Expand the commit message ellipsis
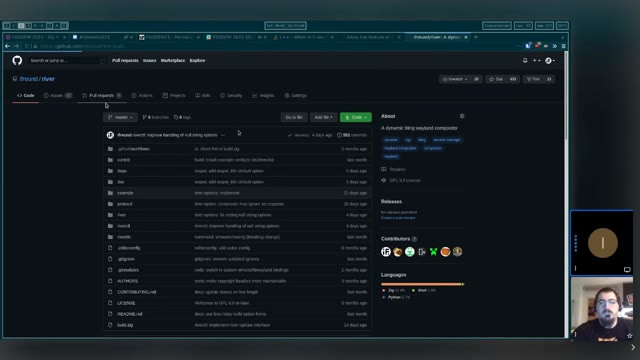 (223, 135)
